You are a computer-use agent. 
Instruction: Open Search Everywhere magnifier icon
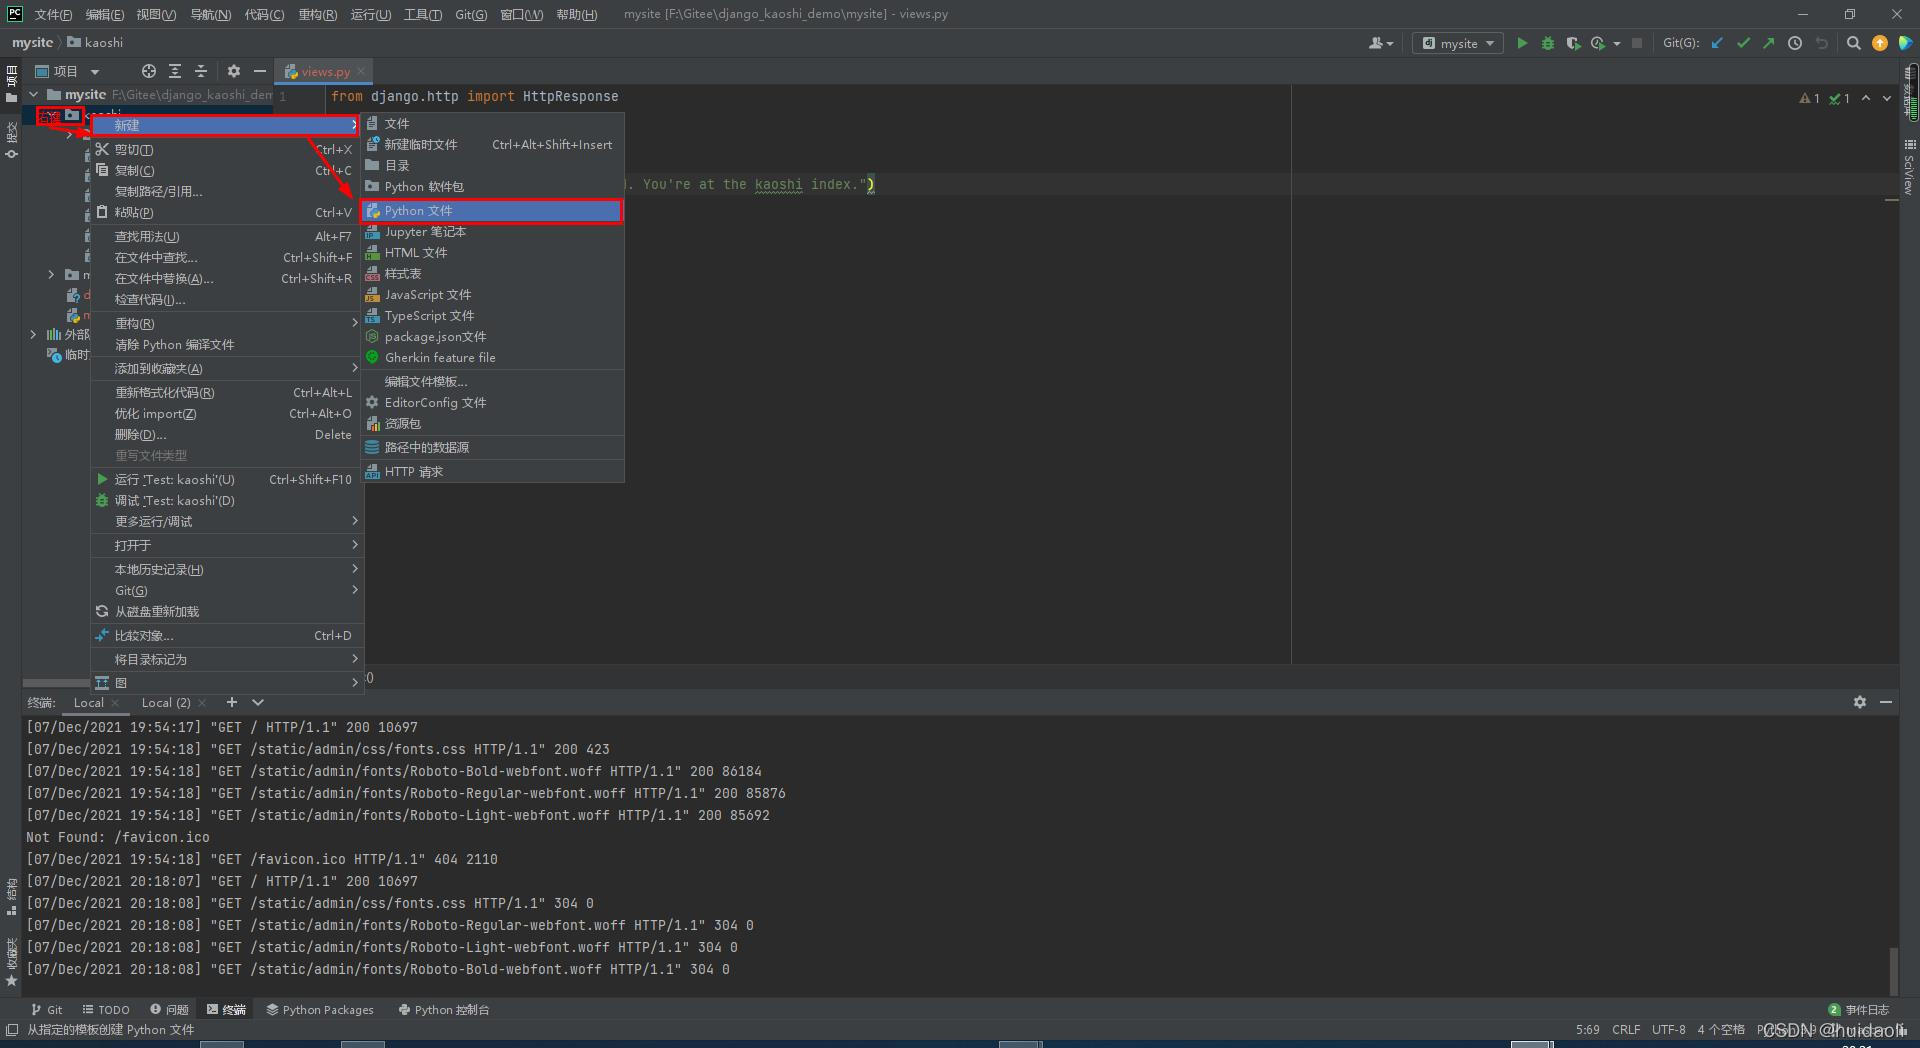pos(1854,43)
